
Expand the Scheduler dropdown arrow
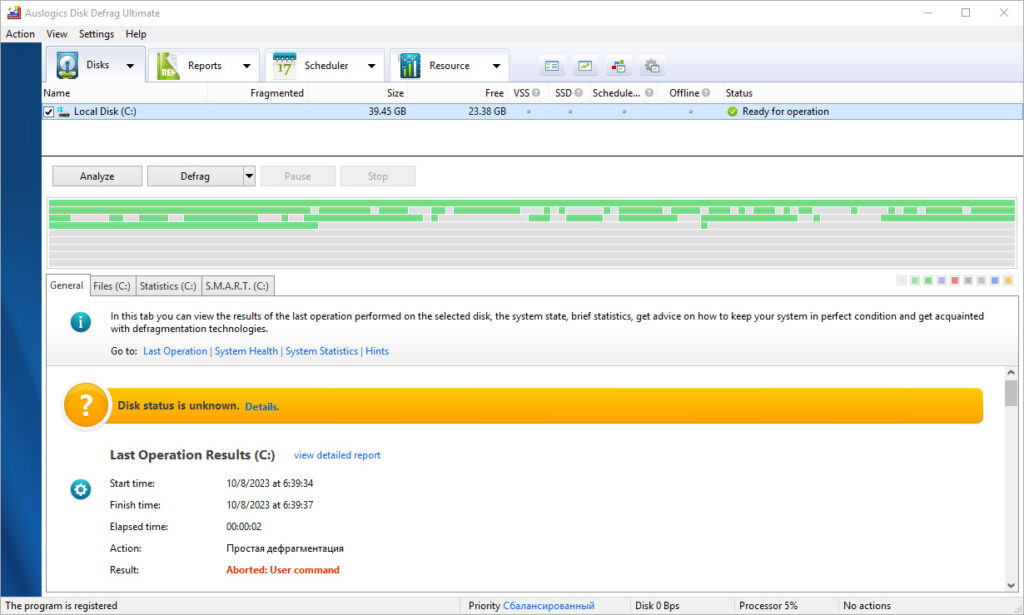[x=372, y=66]
